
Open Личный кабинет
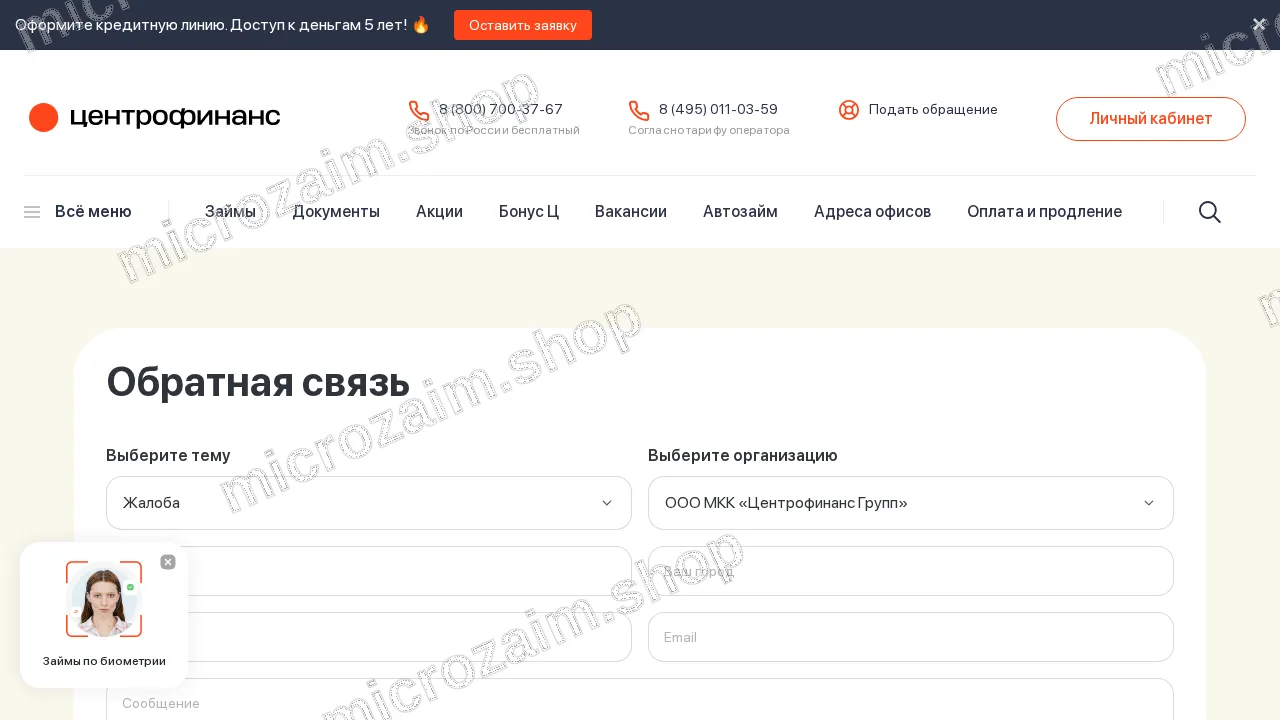point(1151,119)
